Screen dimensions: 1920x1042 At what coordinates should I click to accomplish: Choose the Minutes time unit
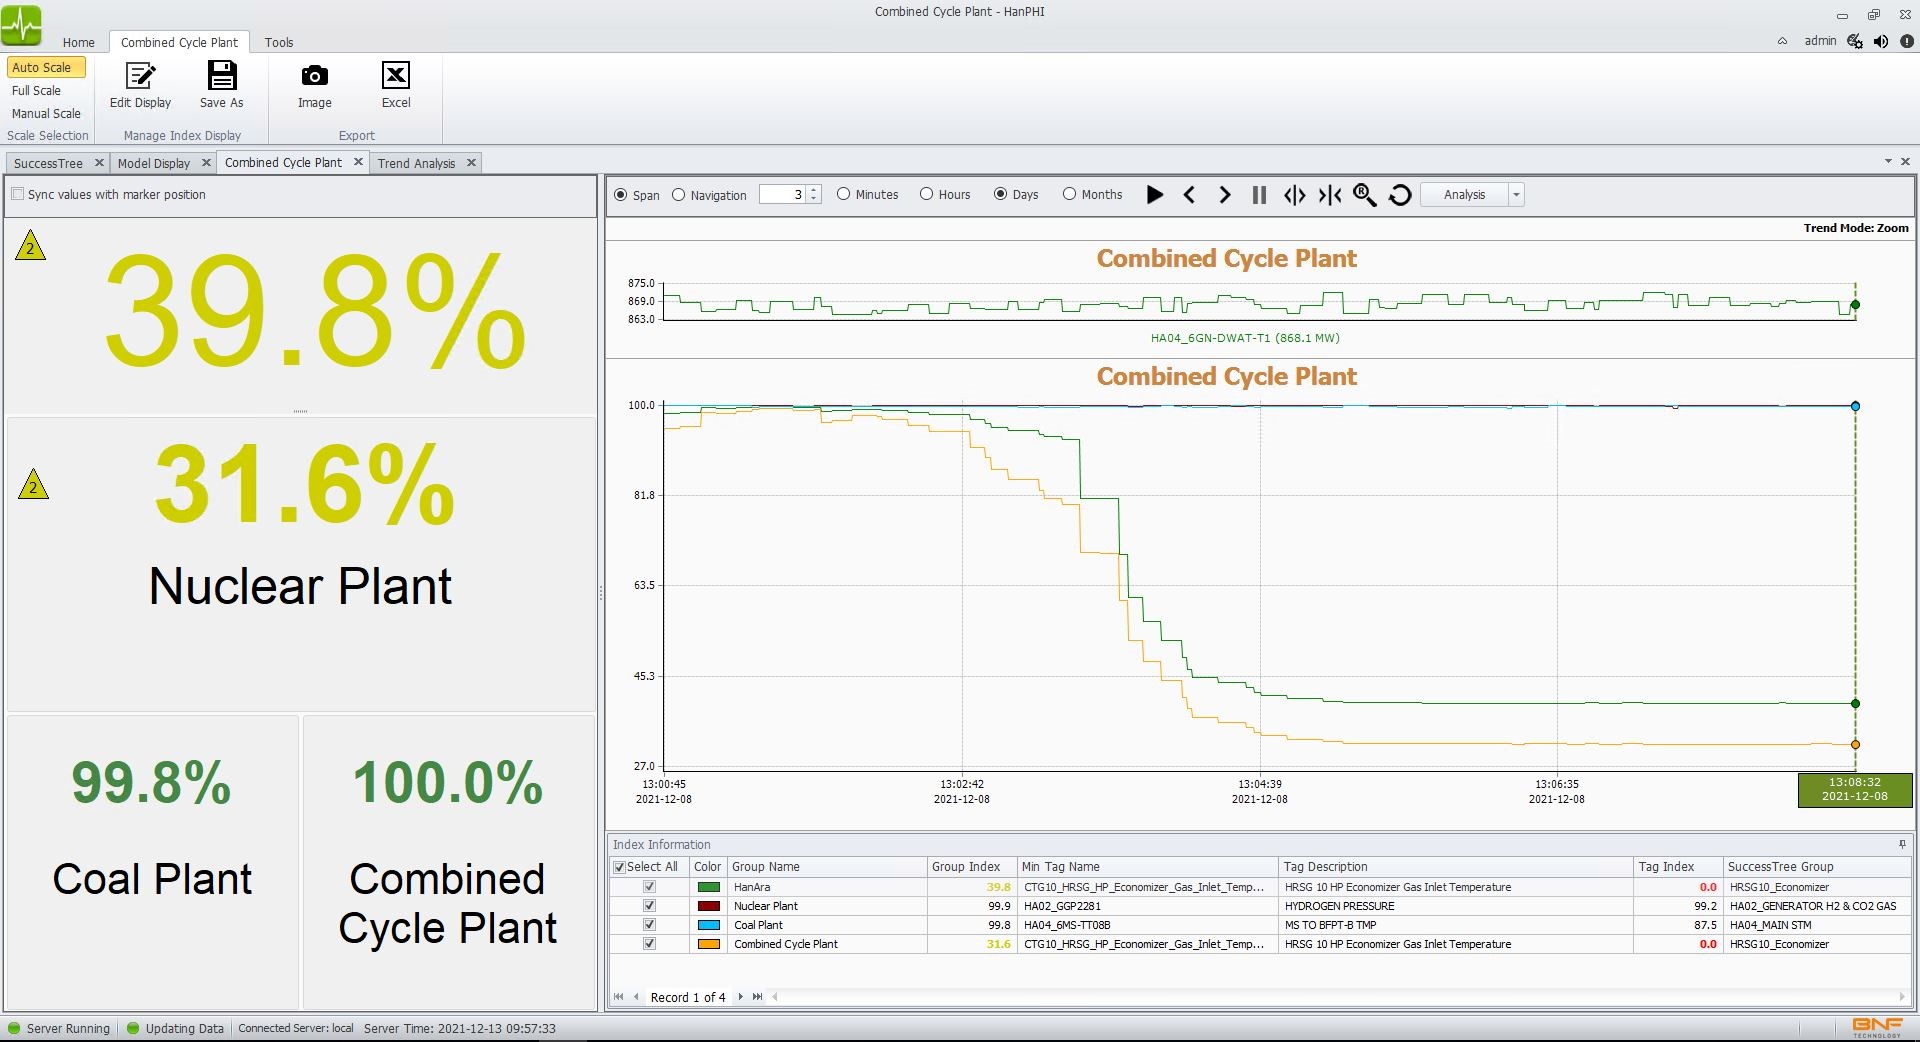(843, 194)
